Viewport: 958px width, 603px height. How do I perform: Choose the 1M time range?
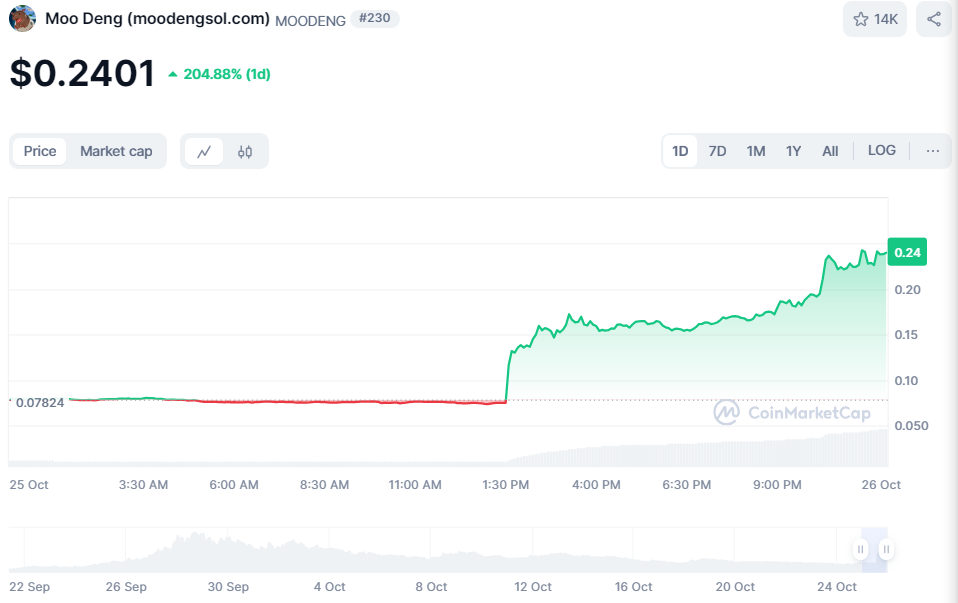coord(756,151)
